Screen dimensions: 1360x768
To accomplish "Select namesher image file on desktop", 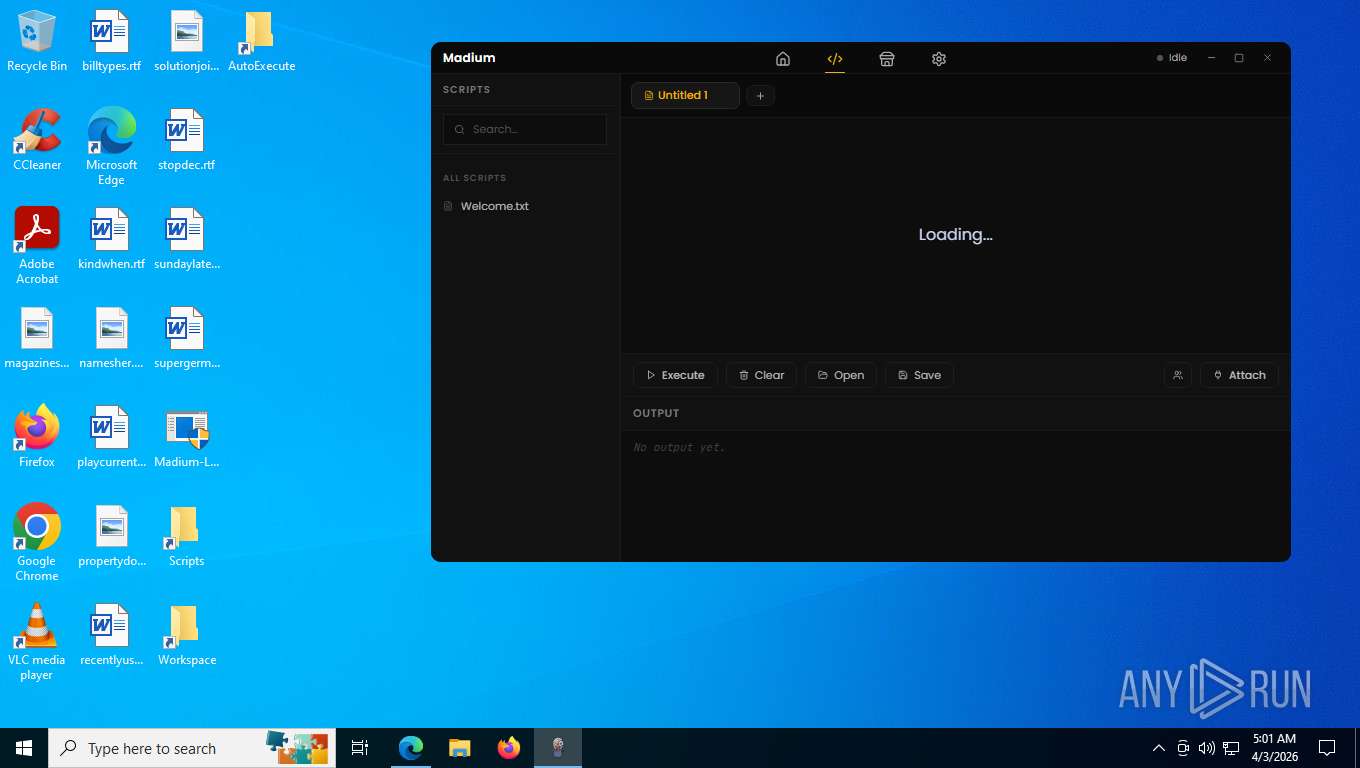I will pos(111,338).
